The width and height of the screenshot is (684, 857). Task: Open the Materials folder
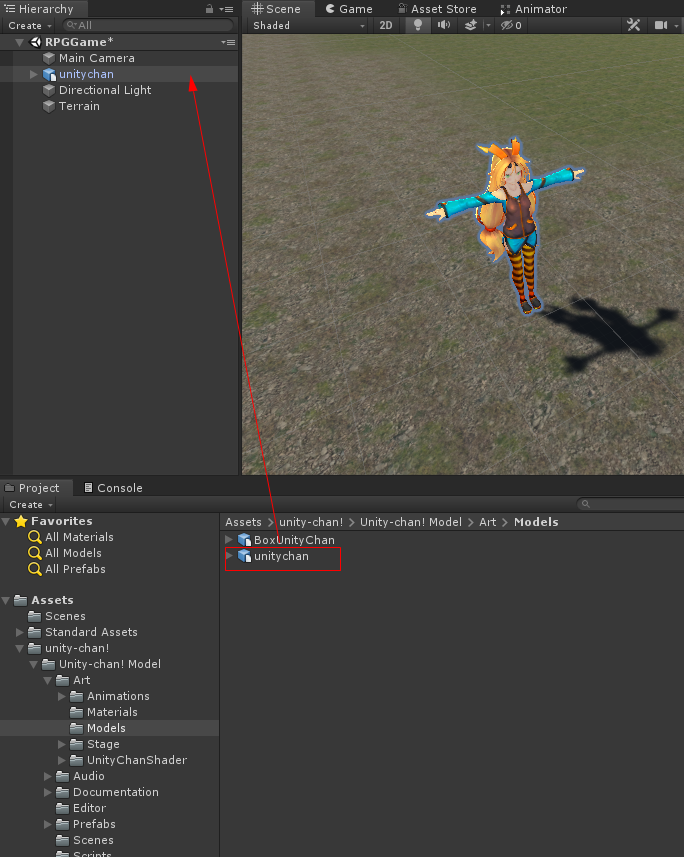tap(112, 712)
